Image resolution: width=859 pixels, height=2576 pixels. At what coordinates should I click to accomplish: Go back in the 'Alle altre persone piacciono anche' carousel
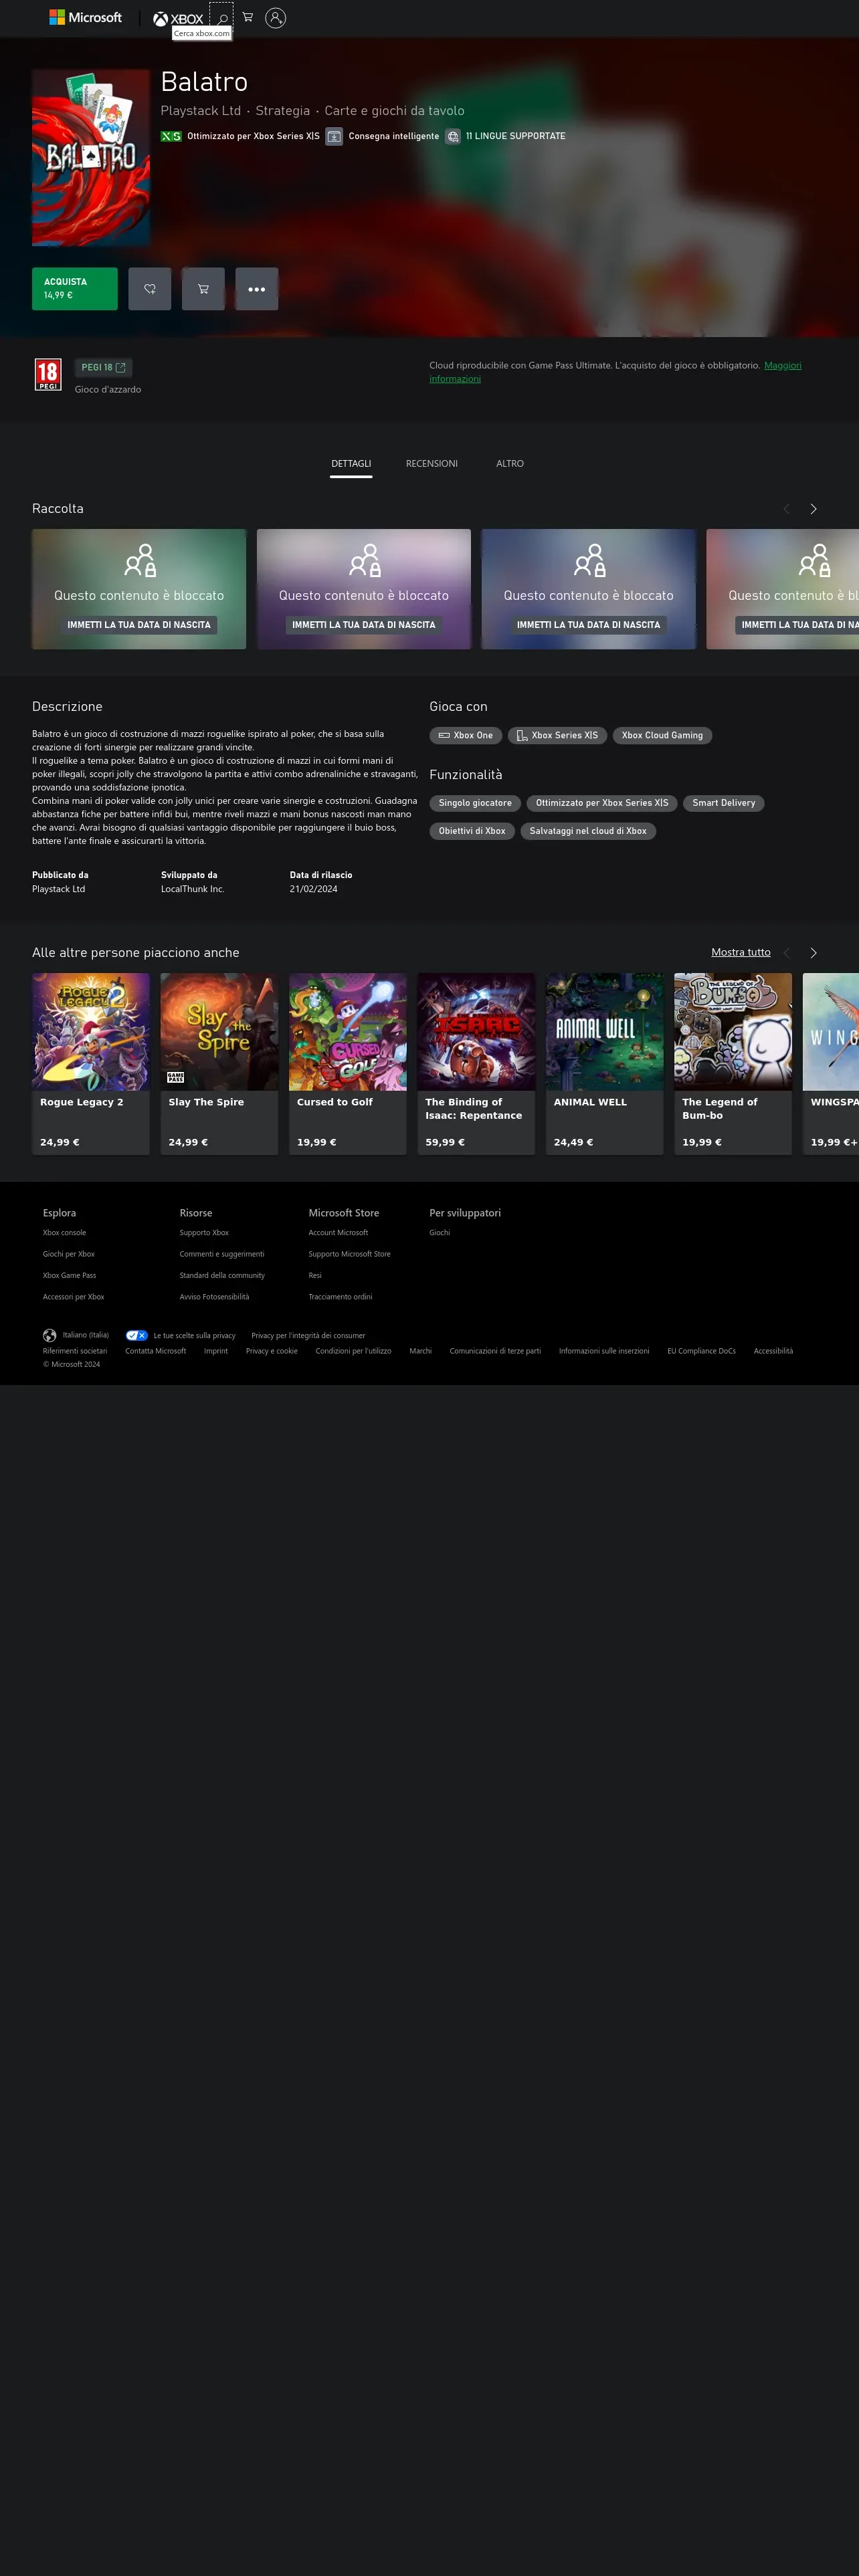(786, 953)
